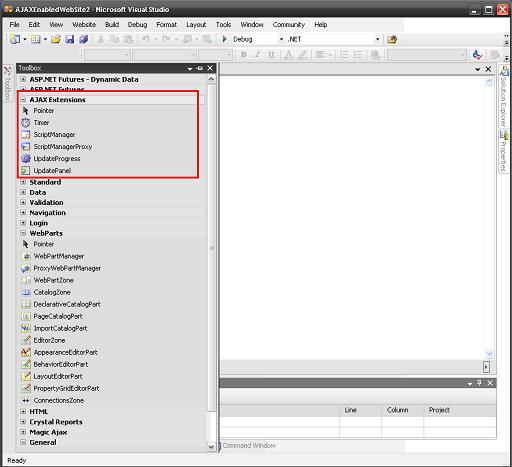
Task: Open the Properties side tab
Action: pyautogui.click(x=503, y=151)
